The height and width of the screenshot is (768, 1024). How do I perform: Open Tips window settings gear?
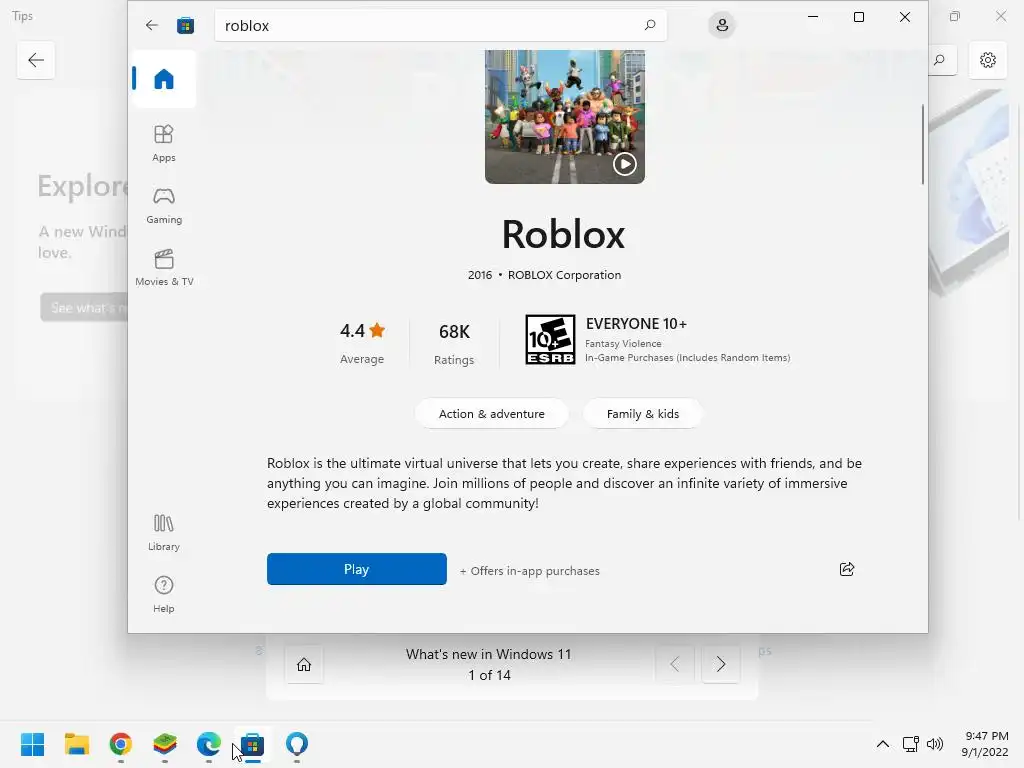tap(987, 60)
